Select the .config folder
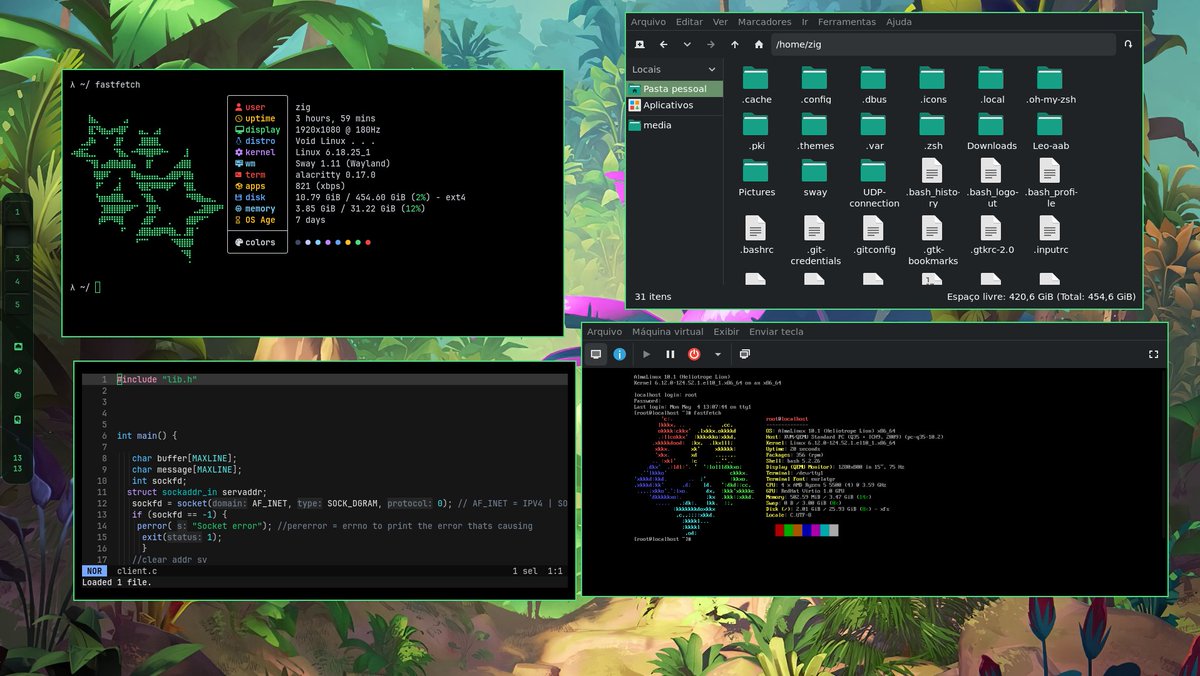 click(815, 86)
